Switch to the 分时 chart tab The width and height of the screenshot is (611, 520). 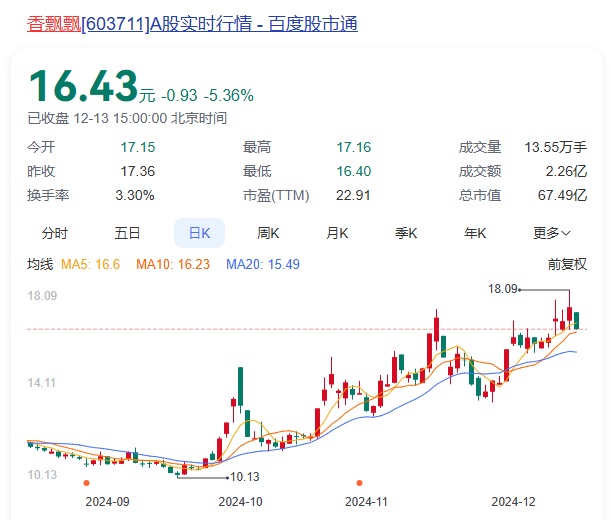pyautogui.click(x=55, y=233)
